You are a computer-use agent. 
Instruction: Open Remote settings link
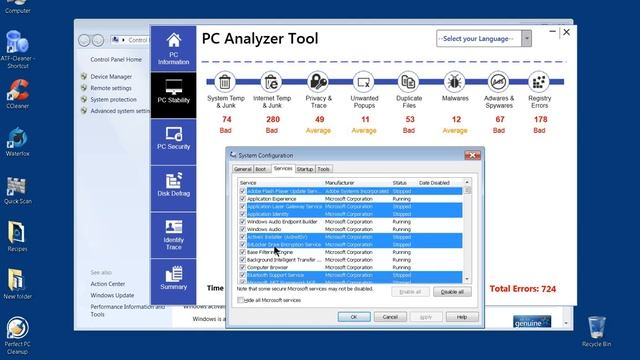click(111, 88)
